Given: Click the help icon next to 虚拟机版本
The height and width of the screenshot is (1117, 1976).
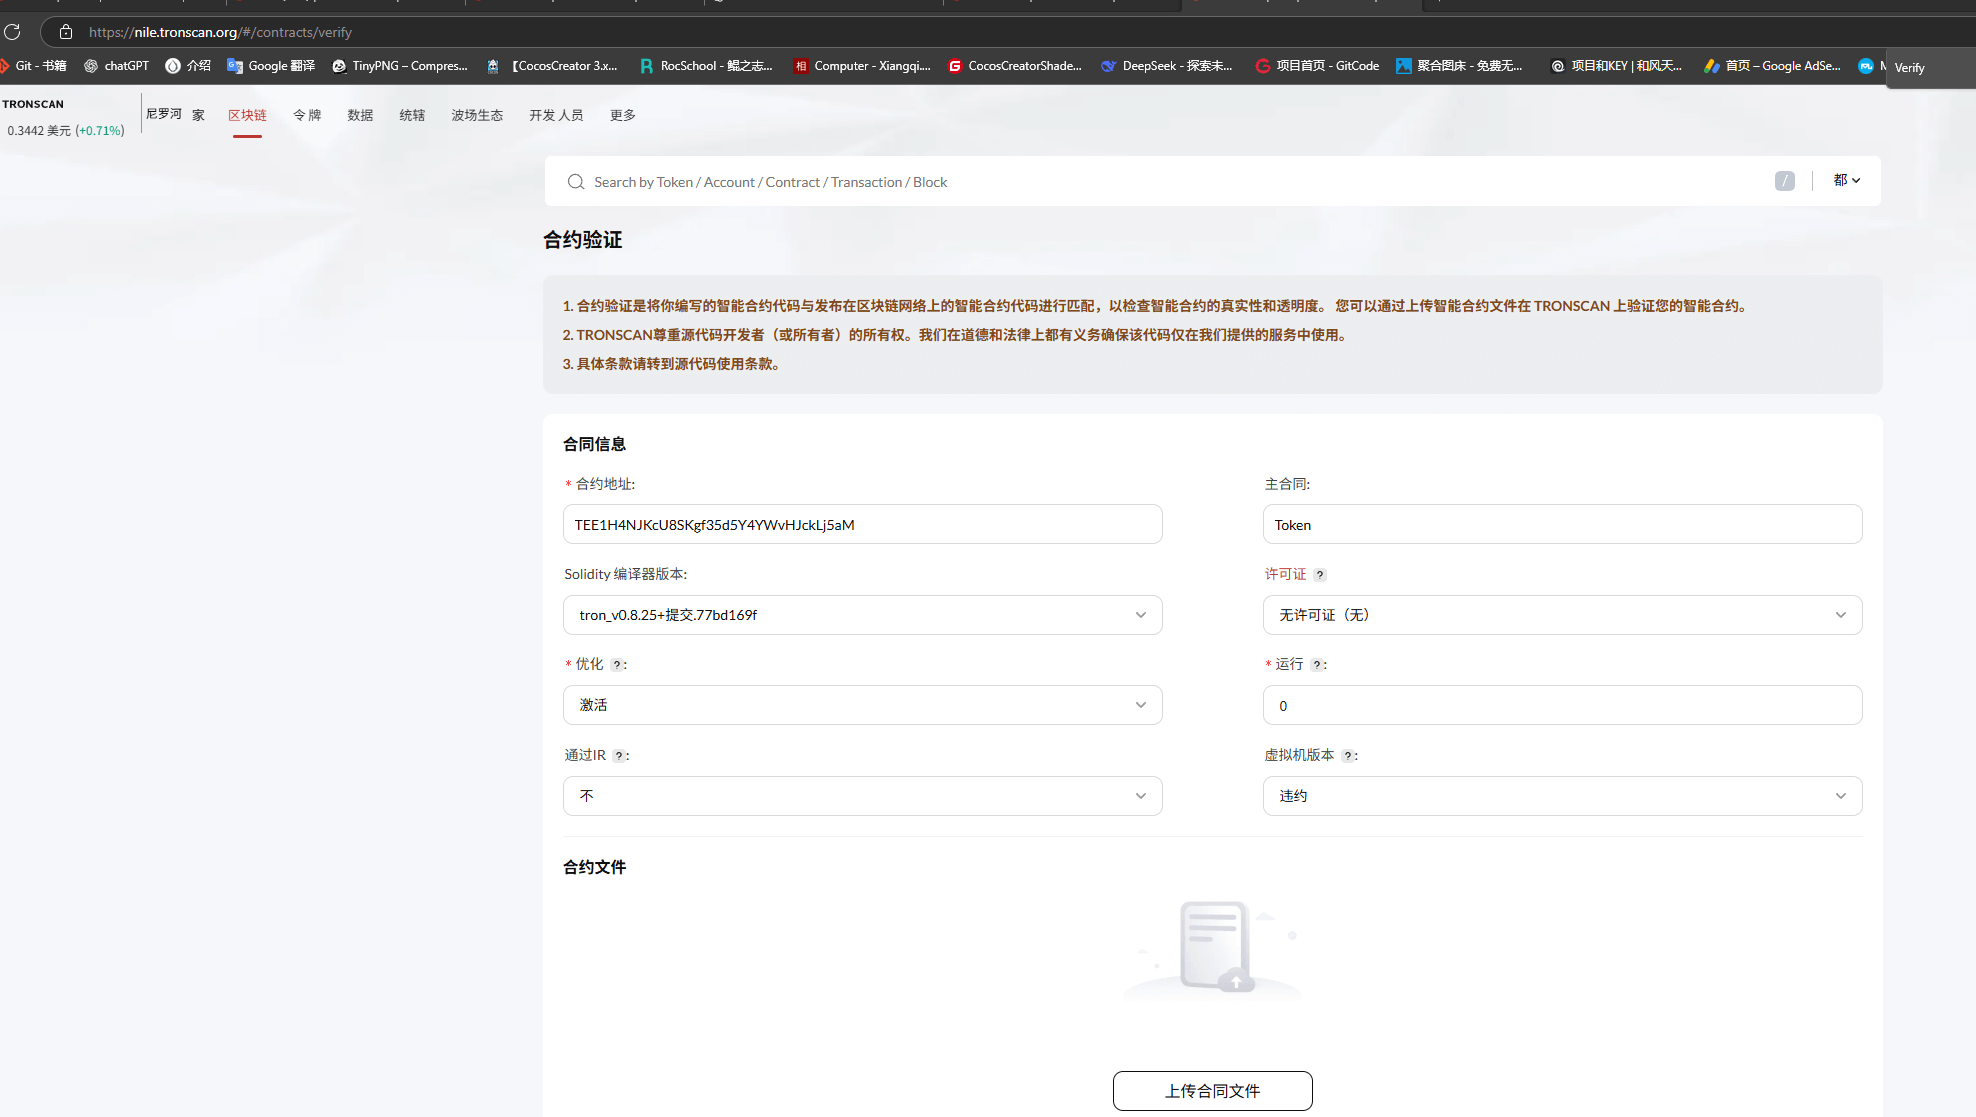Looking at the screenshot, I should coord(1347,756).
